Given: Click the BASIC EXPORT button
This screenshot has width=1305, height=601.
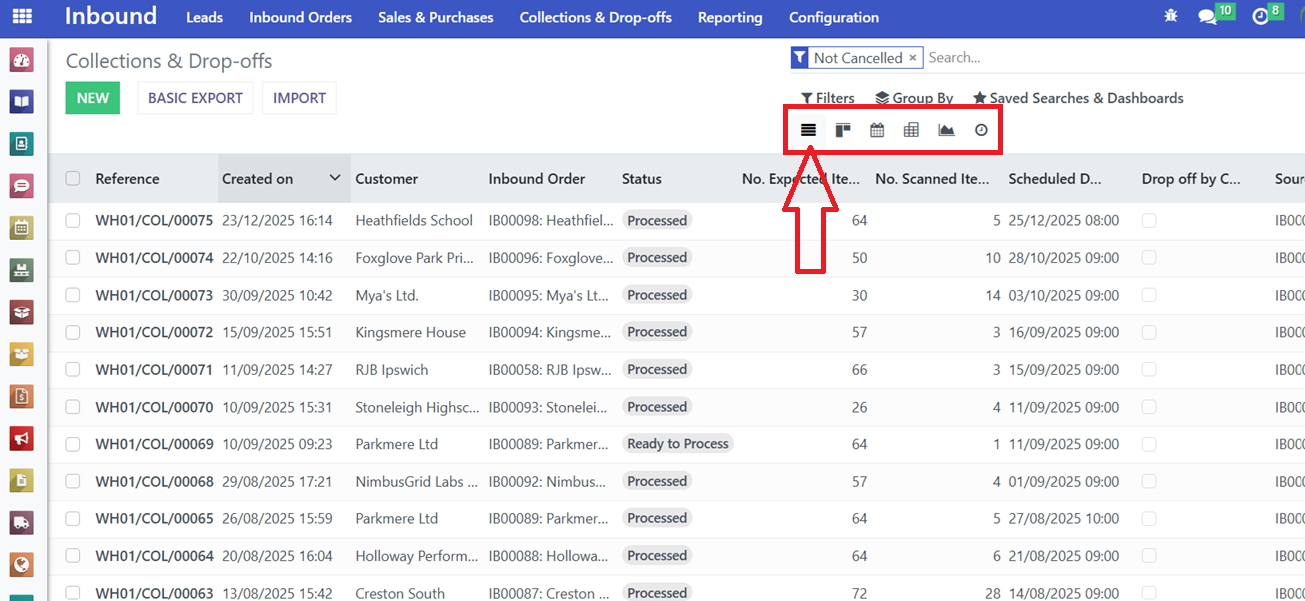Looking at the screenshot, I should tap(195, 98).
